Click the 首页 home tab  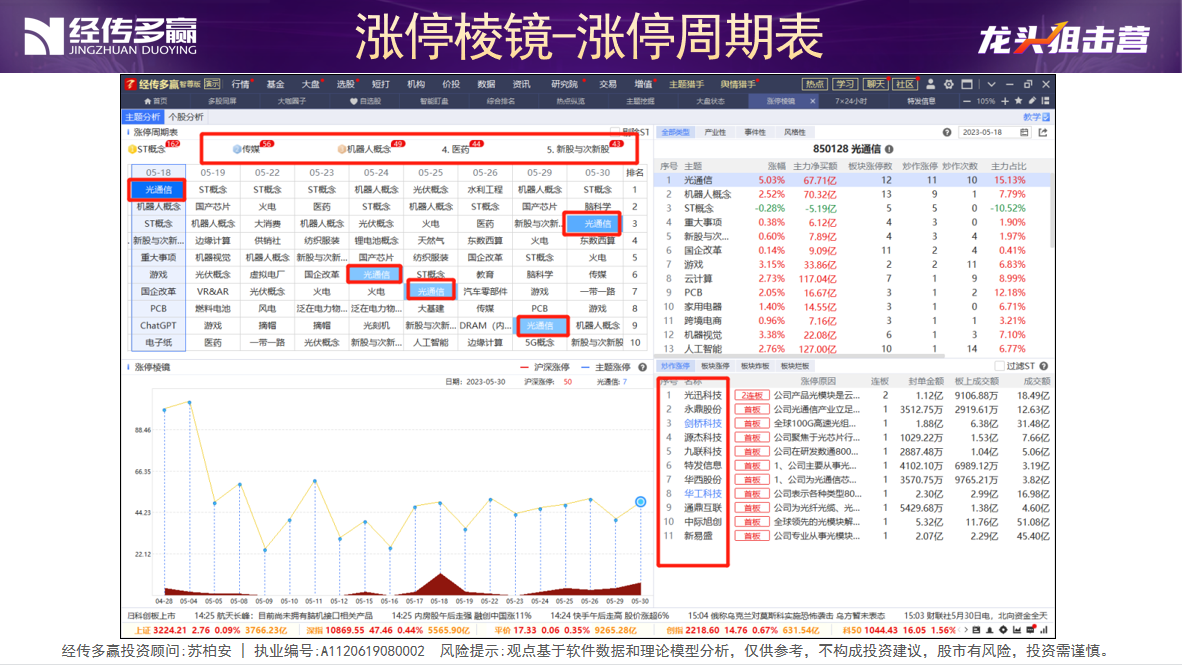click(x=156, y=100)
